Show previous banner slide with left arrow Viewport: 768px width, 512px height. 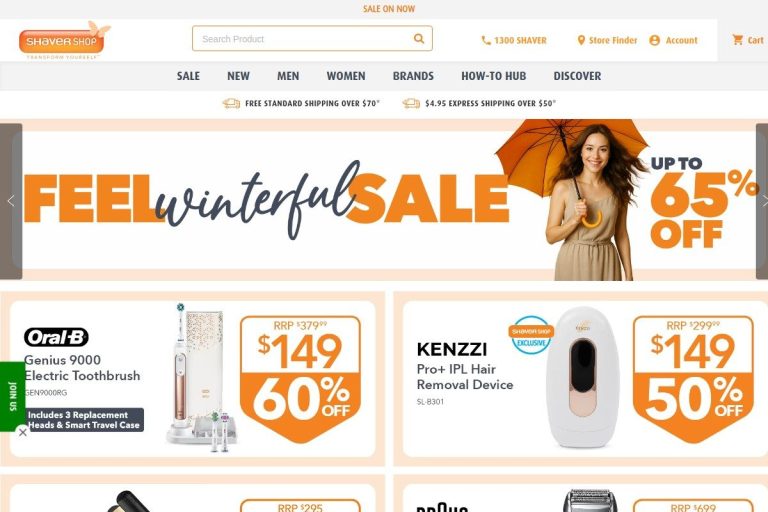(11, 201)
